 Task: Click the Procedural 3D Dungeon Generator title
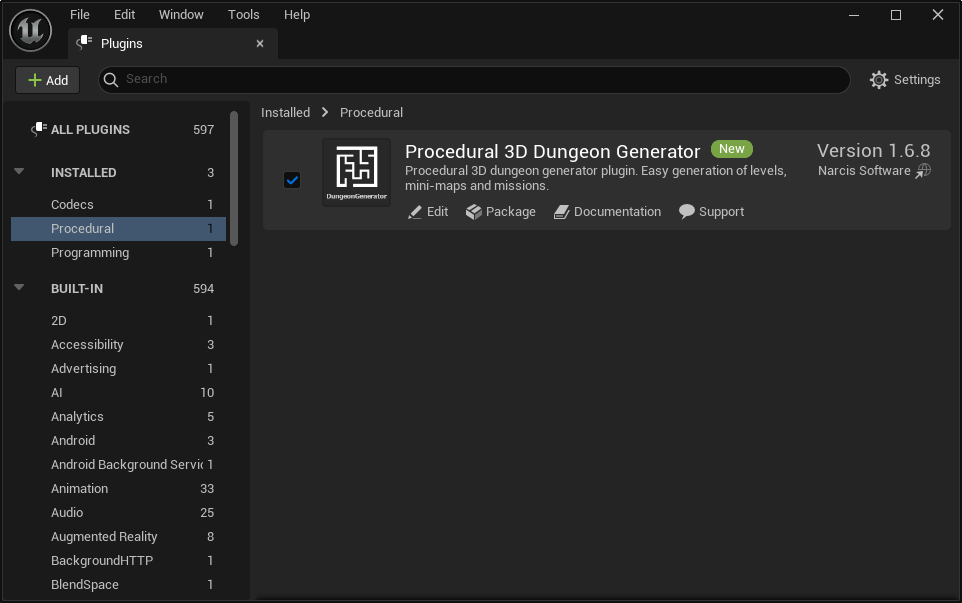(552, 151)
